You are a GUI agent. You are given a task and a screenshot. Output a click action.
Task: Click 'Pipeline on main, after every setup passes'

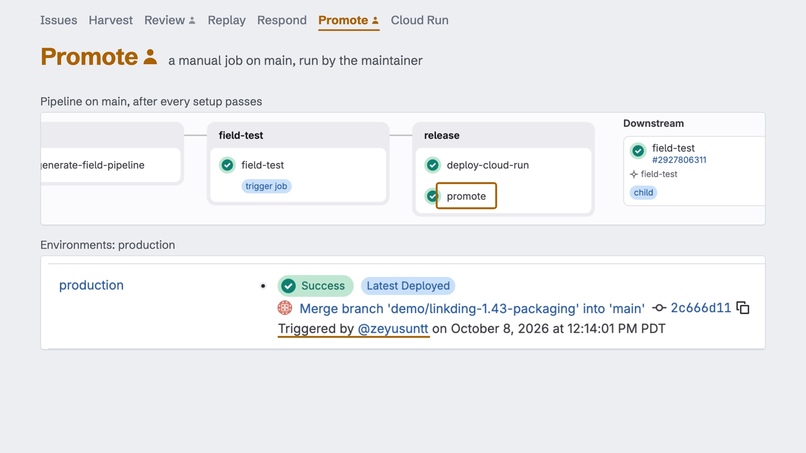151,101
